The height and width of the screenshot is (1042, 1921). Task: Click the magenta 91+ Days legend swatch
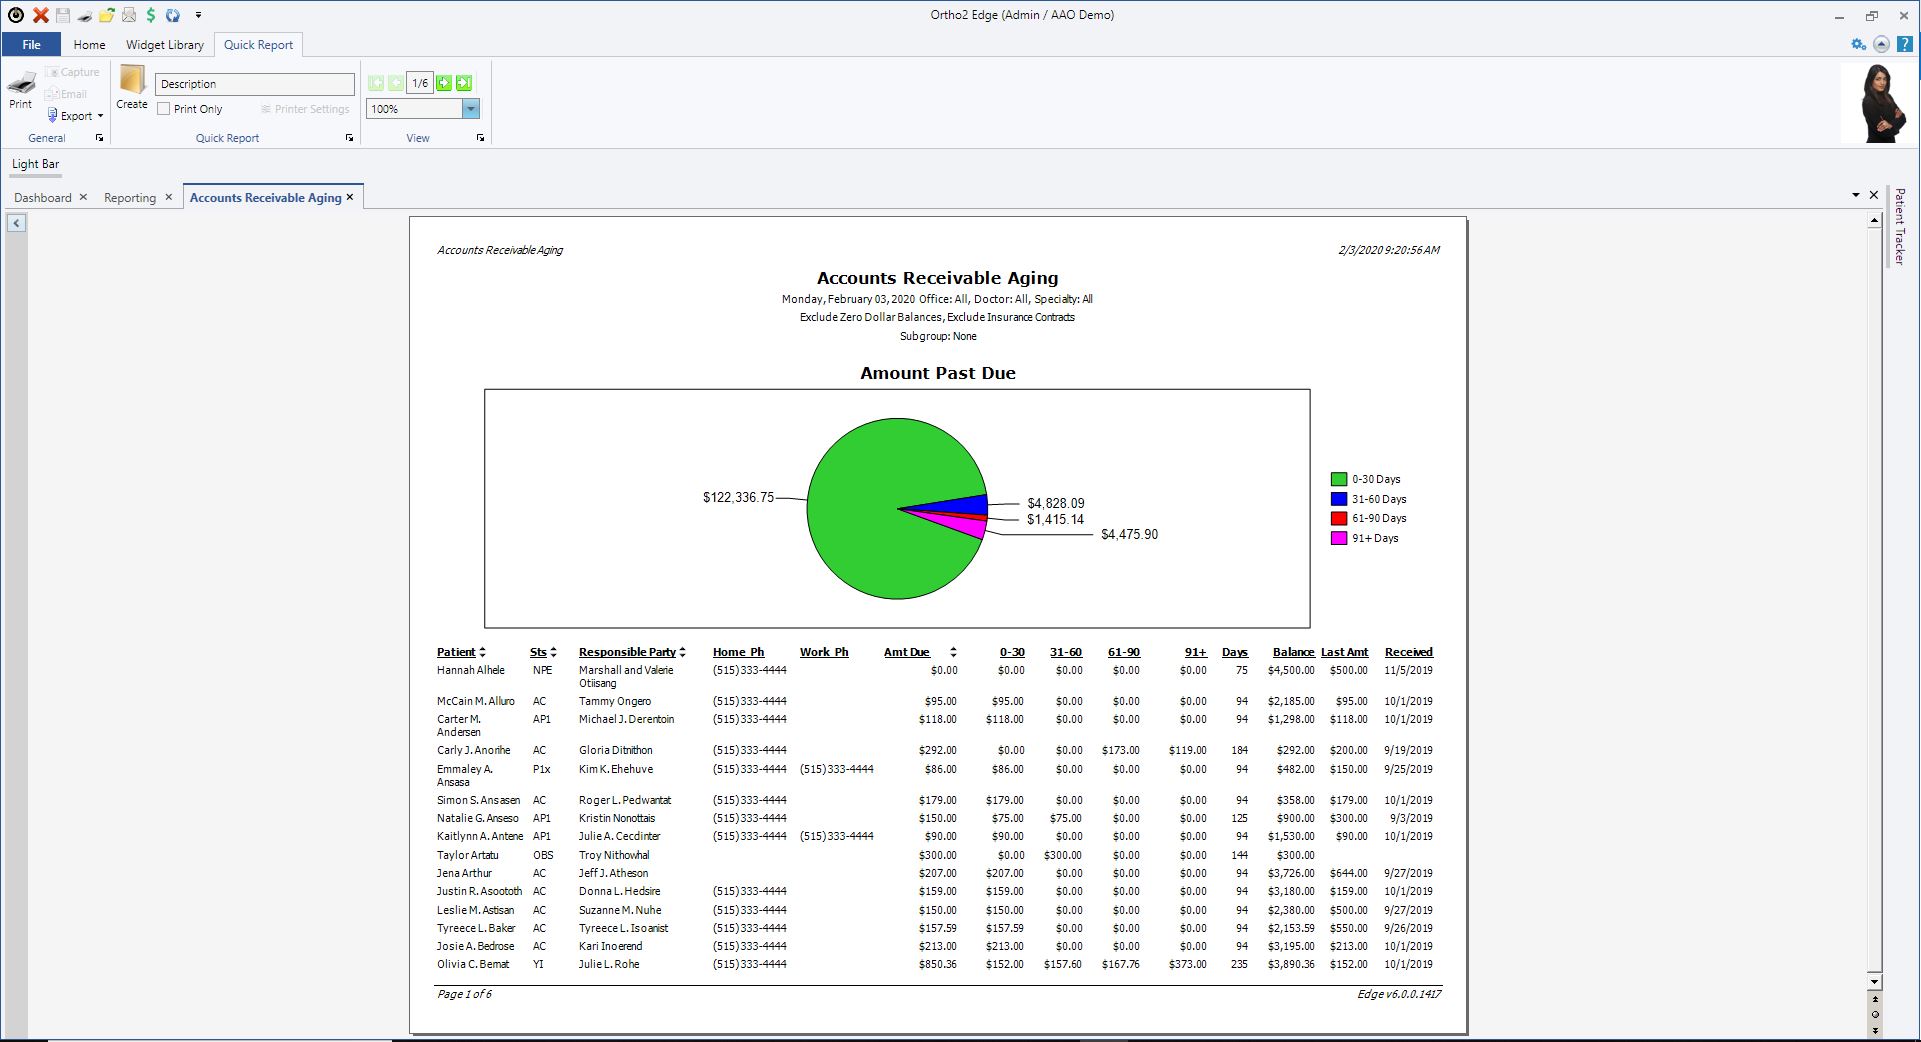pyautogui.click(x=1339, y=538)
